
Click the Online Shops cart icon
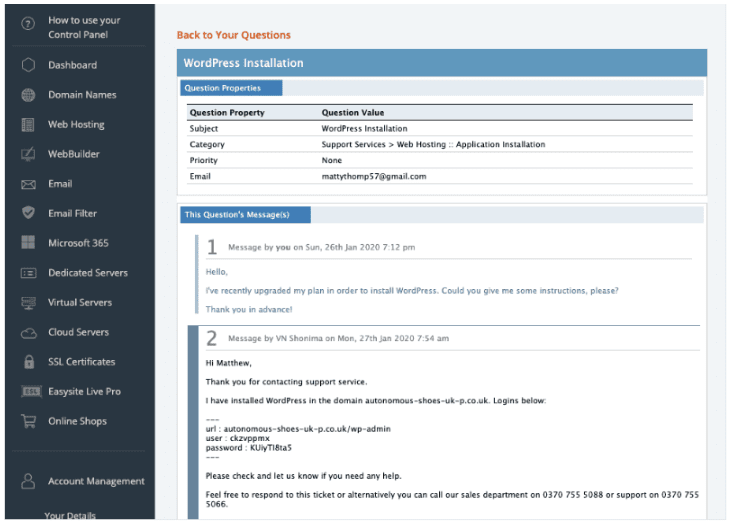[x=28, y=421]
